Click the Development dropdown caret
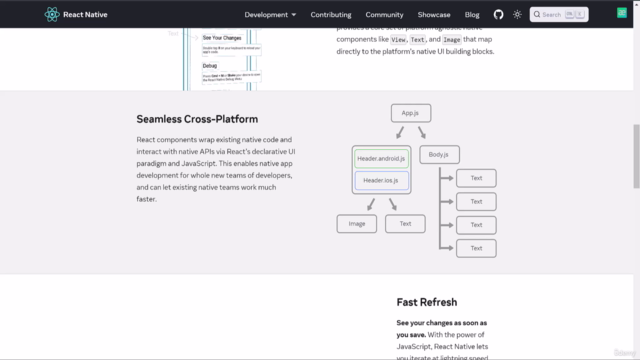 293,15
